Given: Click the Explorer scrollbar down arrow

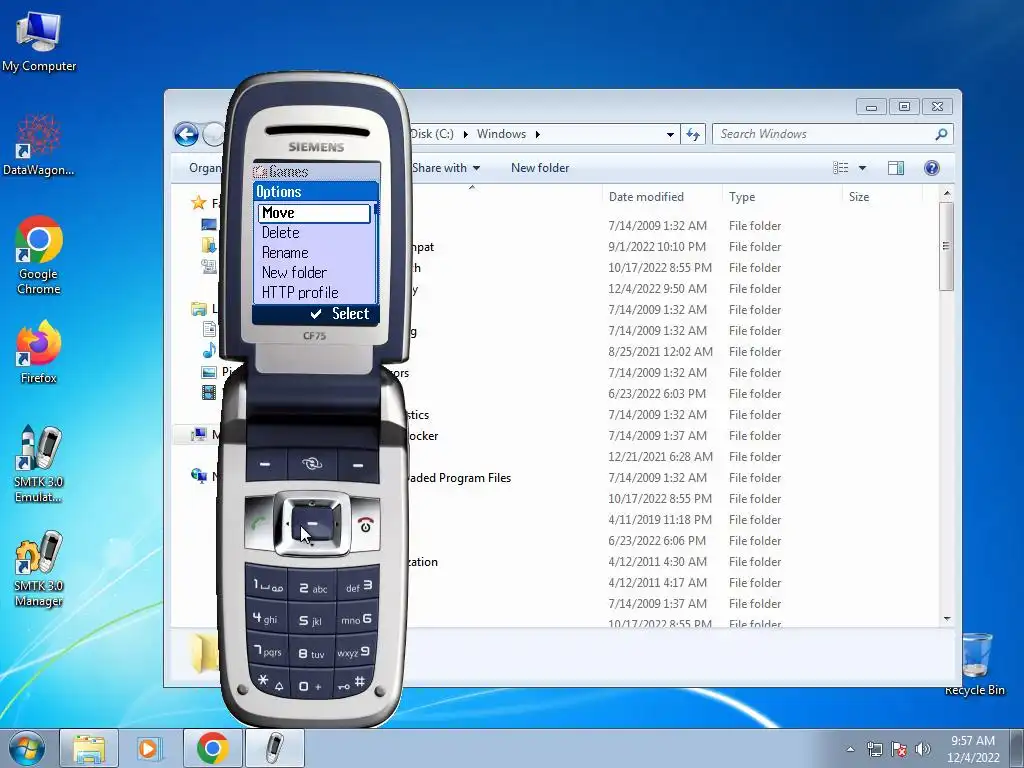Looking at the screenshot, I should (947, 618).
